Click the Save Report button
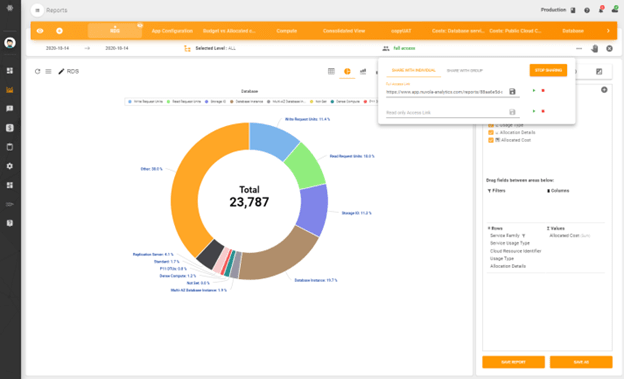Image resolution: width=624 pixels, height=379 pixels. [513, 362]
